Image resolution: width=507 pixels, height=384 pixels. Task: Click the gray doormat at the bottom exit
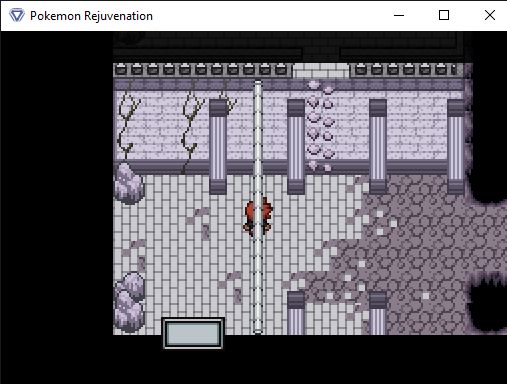[193, 334]
